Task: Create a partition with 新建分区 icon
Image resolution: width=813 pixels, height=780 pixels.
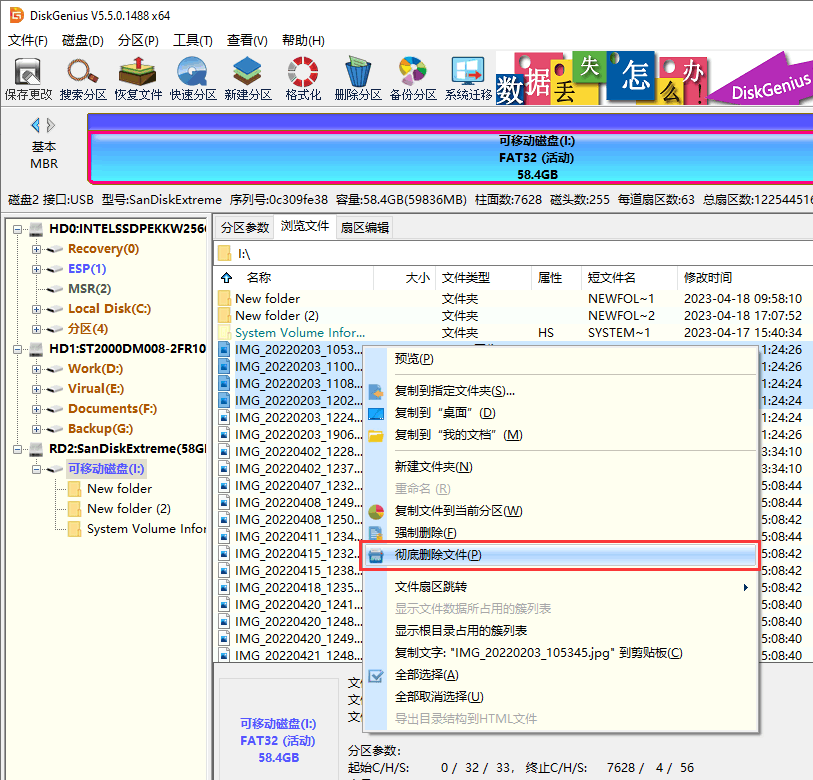Action: click(248, 78)
